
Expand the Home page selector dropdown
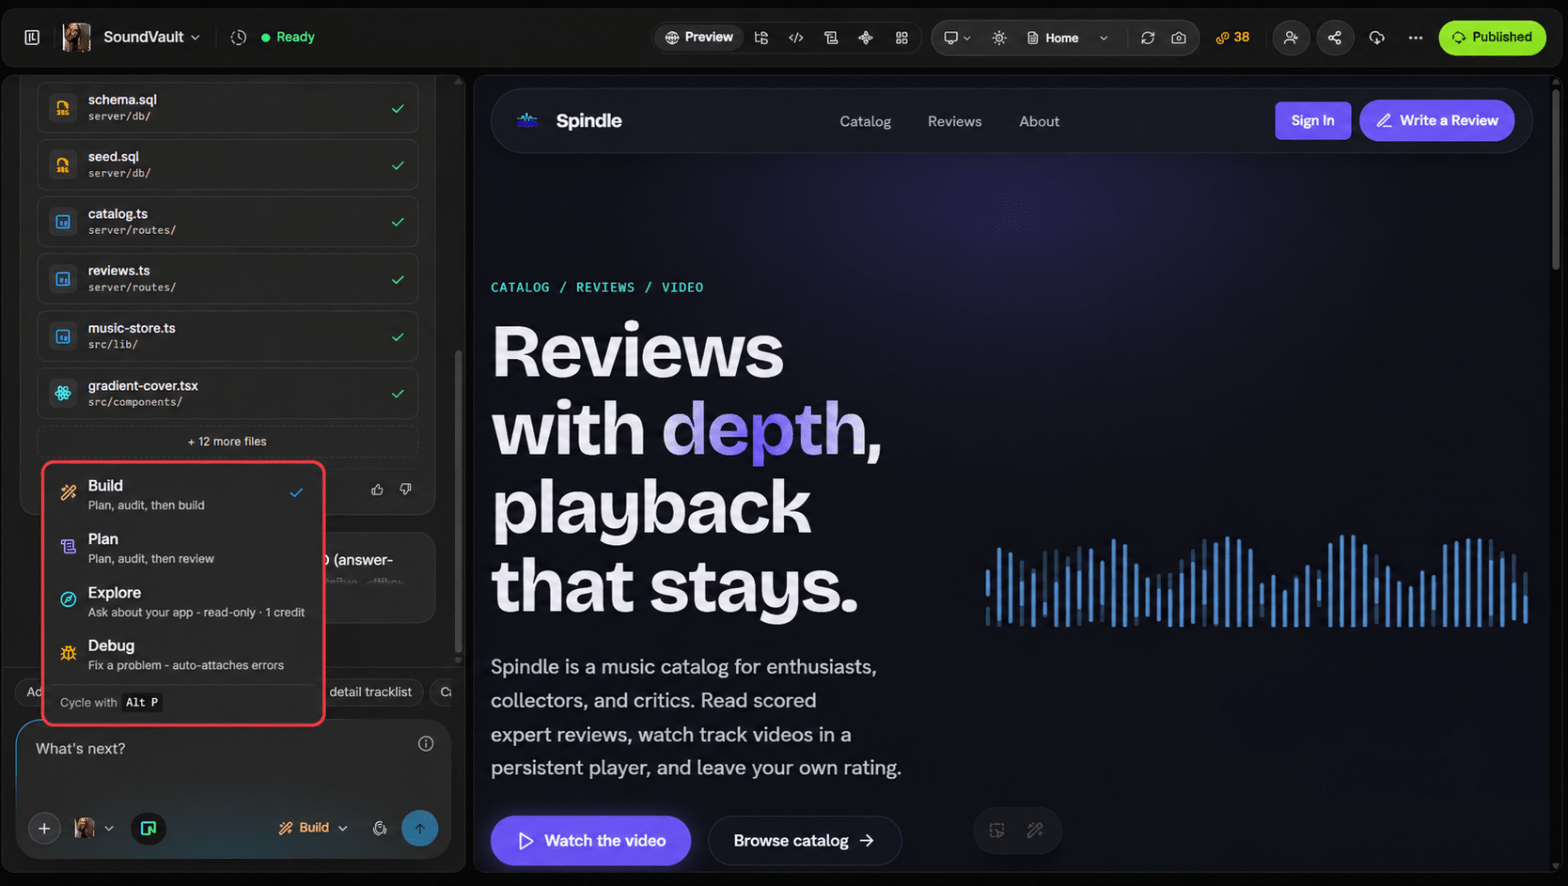[x=1067, y=38]
